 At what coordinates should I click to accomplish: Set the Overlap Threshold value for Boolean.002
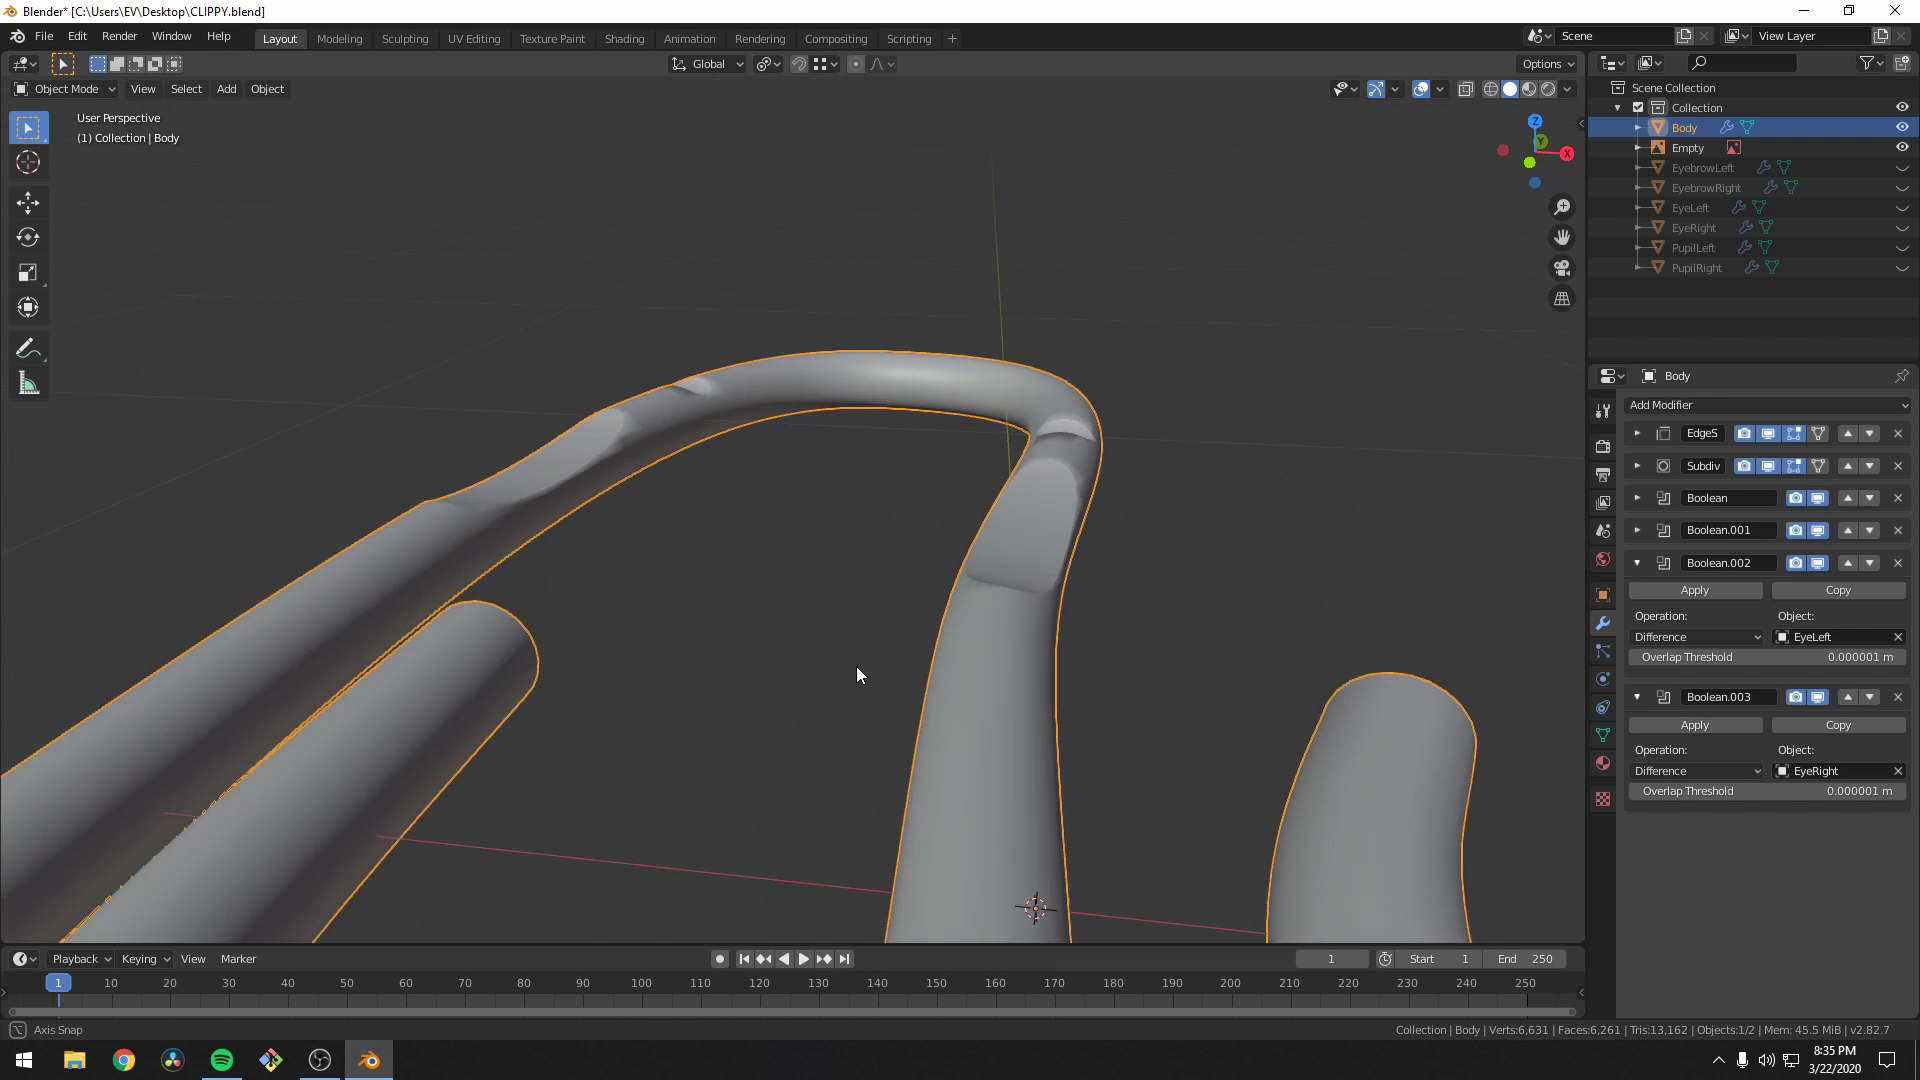(1767, 657)
